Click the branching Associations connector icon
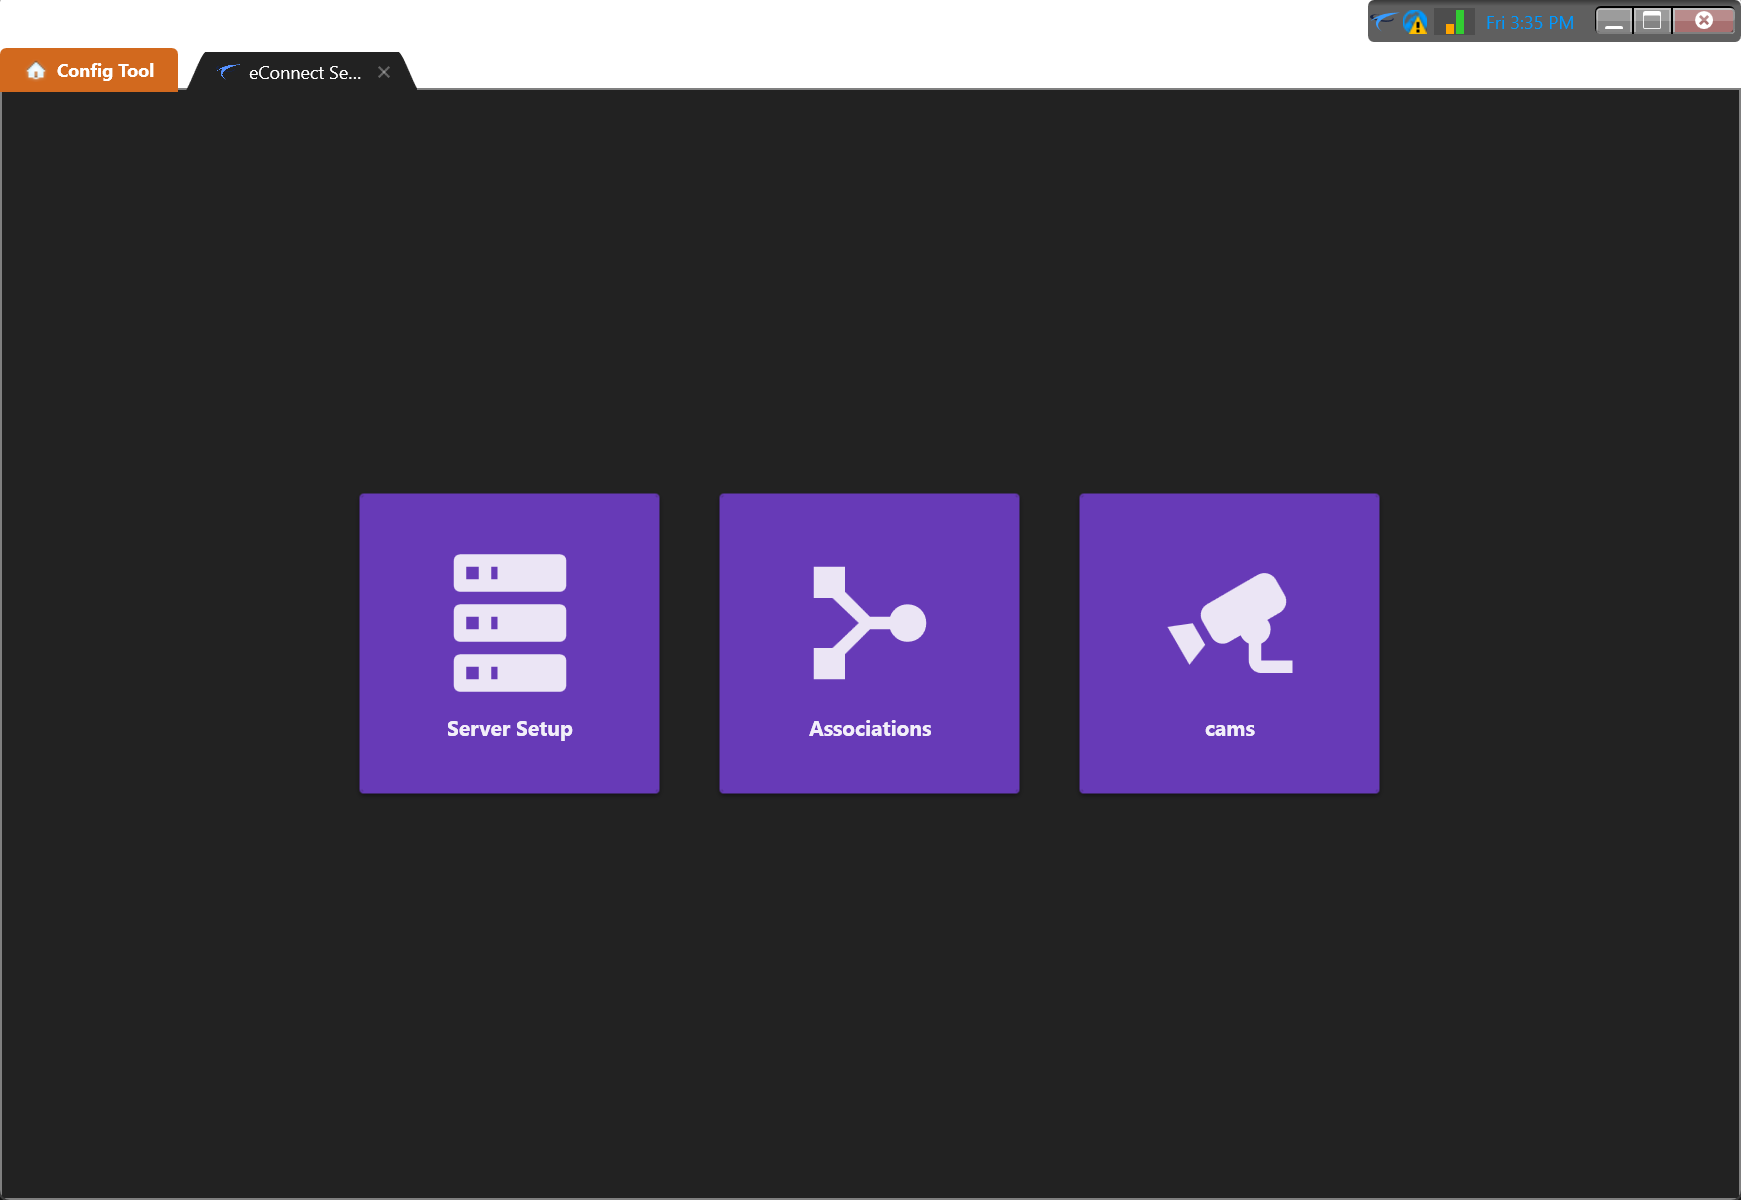The width and height of the screenshot is (1741, 1200). (x=869, y=622)
